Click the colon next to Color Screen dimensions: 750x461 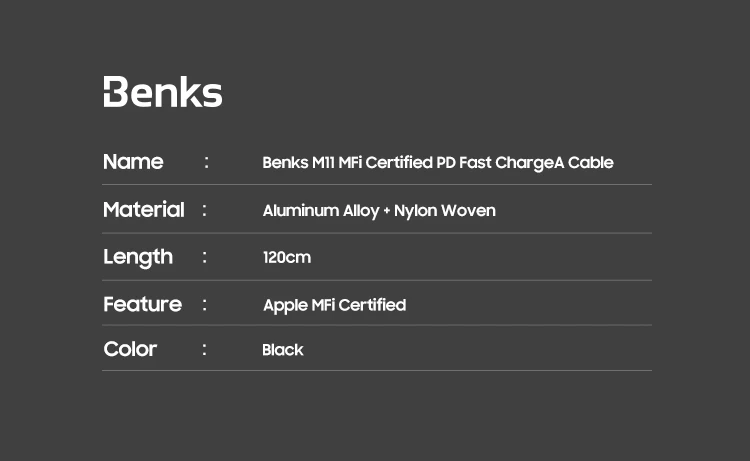[x=204, y=349]
